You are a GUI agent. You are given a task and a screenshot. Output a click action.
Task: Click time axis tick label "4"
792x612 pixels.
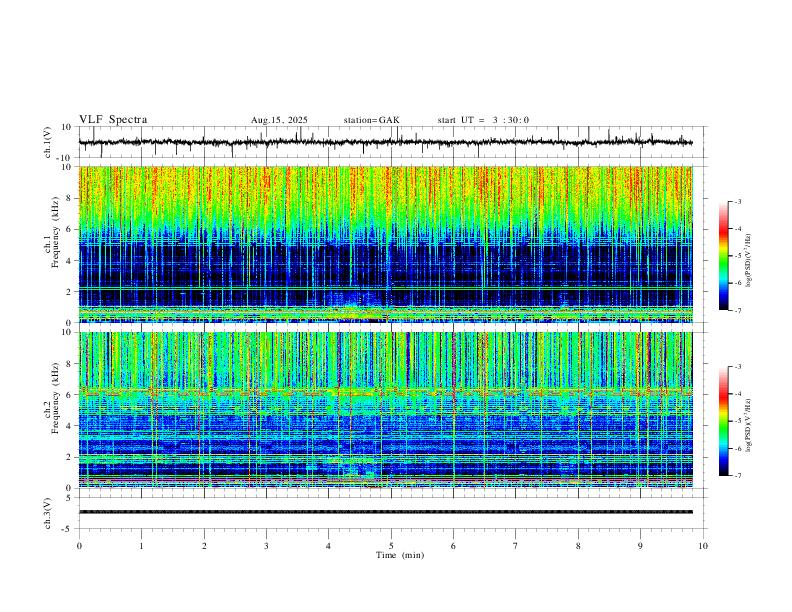(x=329, y=546)
